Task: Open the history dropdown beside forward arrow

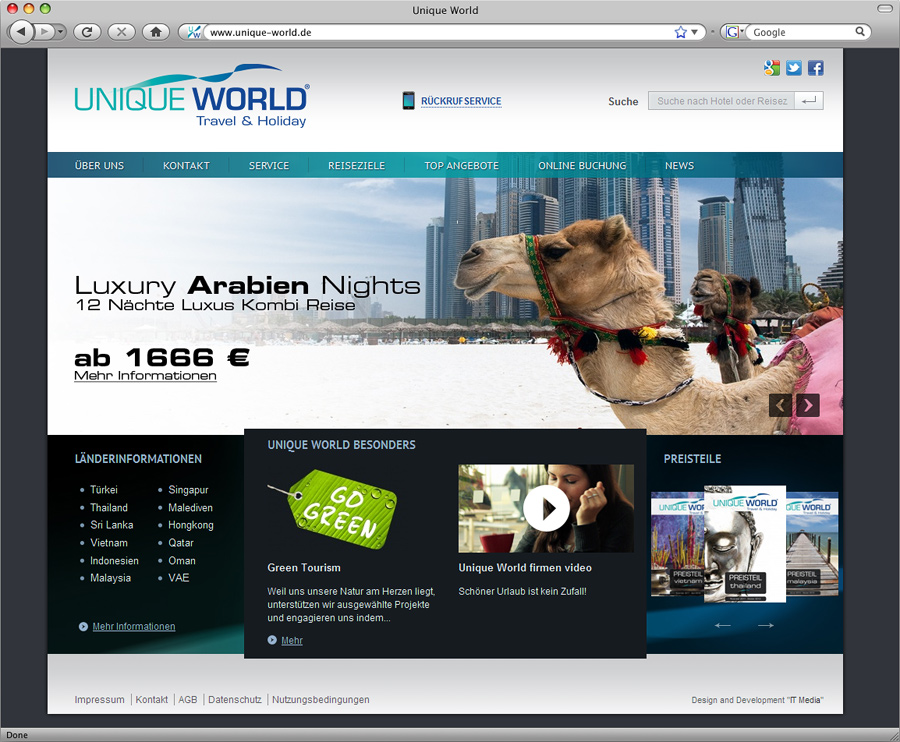Action: pyautogui.click(x=60, y=32)
